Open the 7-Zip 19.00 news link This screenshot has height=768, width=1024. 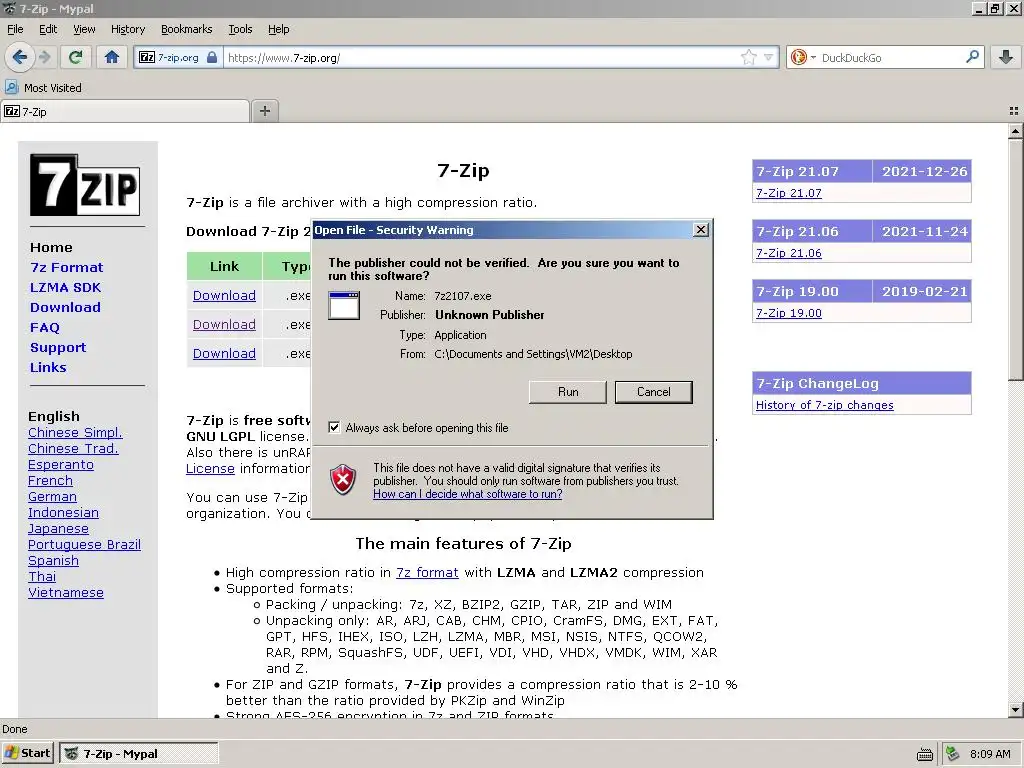click(x=788, y=313)
